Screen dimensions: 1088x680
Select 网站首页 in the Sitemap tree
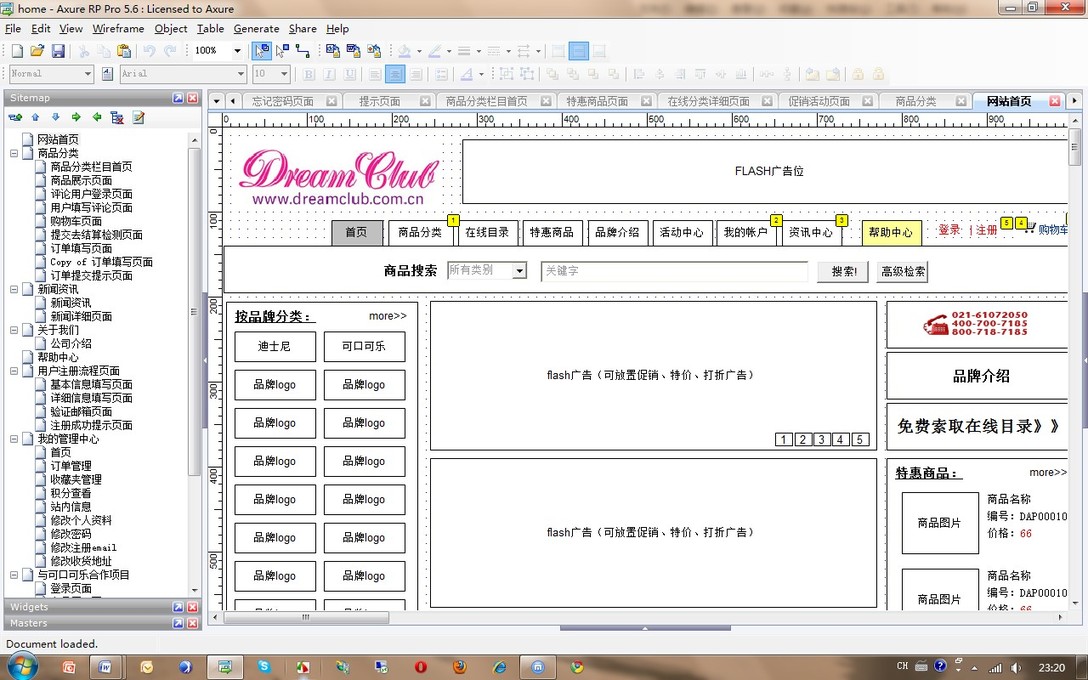(58, 139)
